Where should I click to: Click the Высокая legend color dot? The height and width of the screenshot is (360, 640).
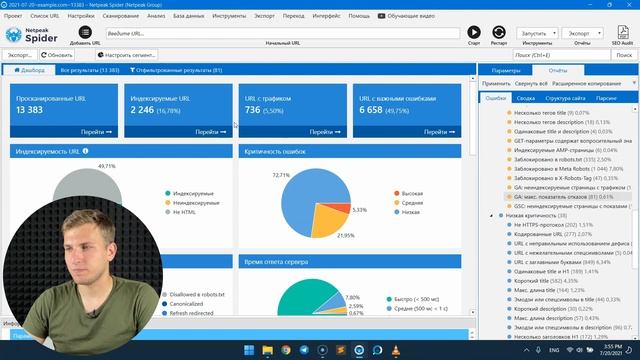(x=397, y=193)
